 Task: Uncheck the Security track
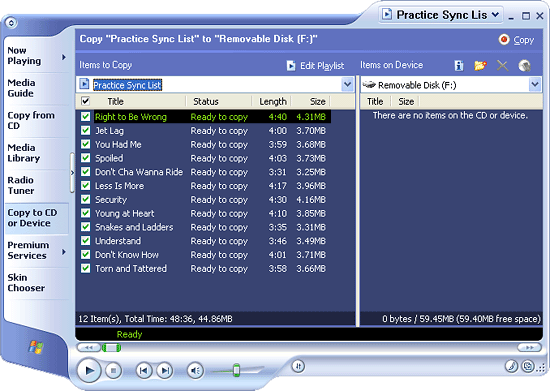pos(85,199)
